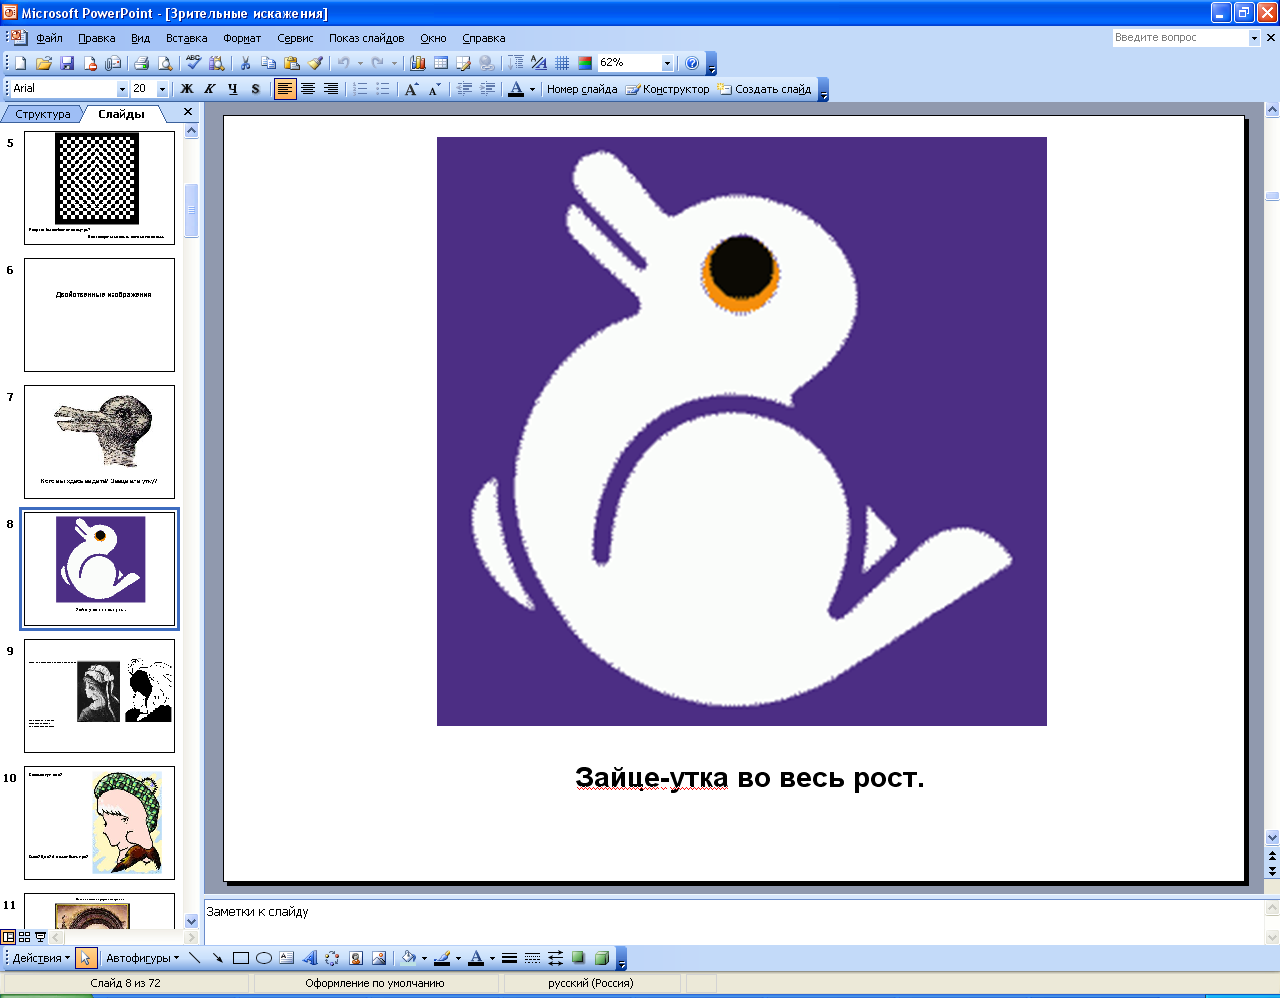1280x998 pixels.
Task: Click the Insert Picture from file icon
Action: pos(379,958)
